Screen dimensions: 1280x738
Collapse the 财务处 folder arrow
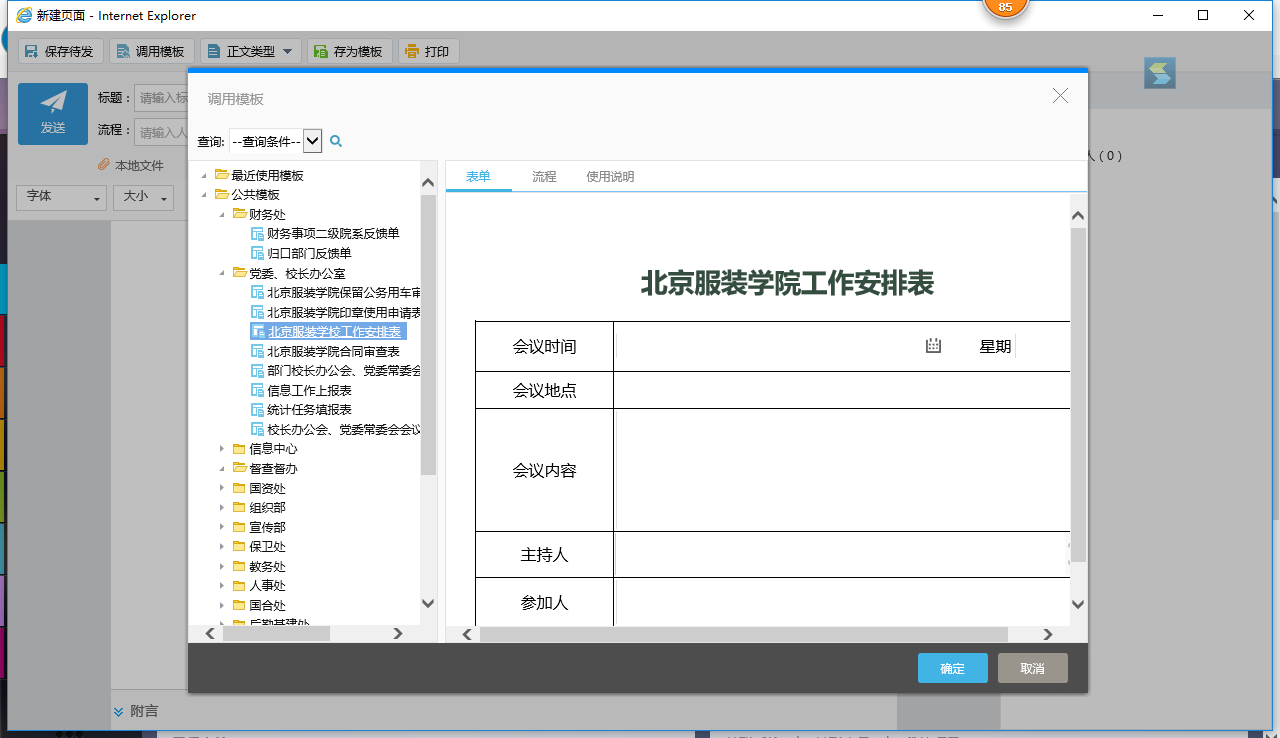pos(222,214)
